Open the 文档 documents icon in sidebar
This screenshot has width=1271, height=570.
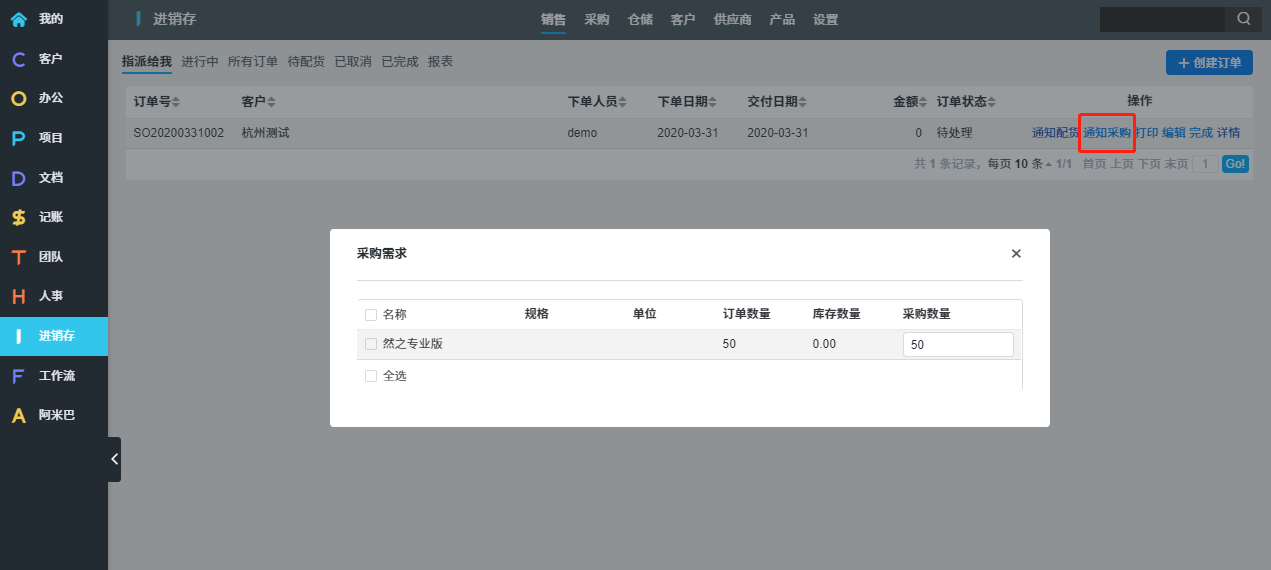[x=18, y=178]
